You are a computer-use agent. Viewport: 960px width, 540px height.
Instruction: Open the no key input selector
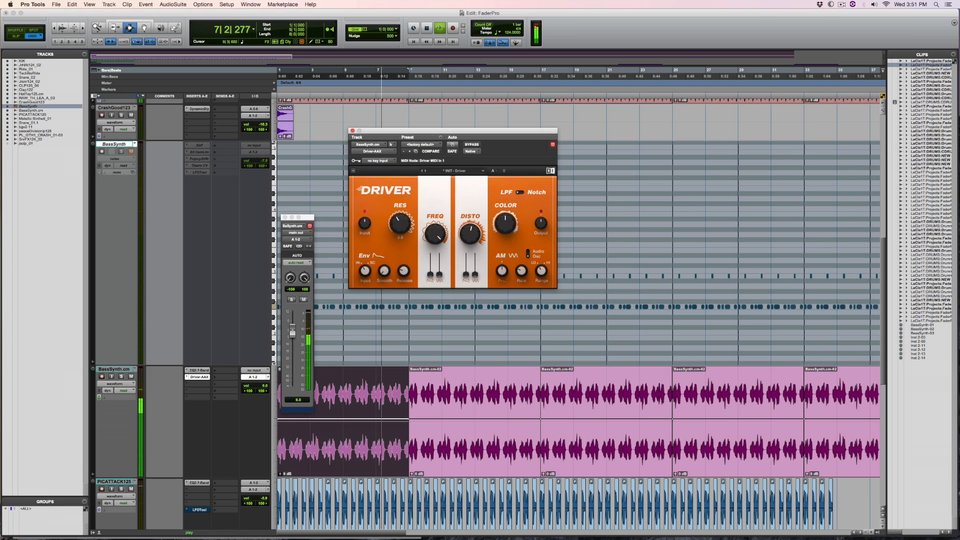(x=380, y=160)
